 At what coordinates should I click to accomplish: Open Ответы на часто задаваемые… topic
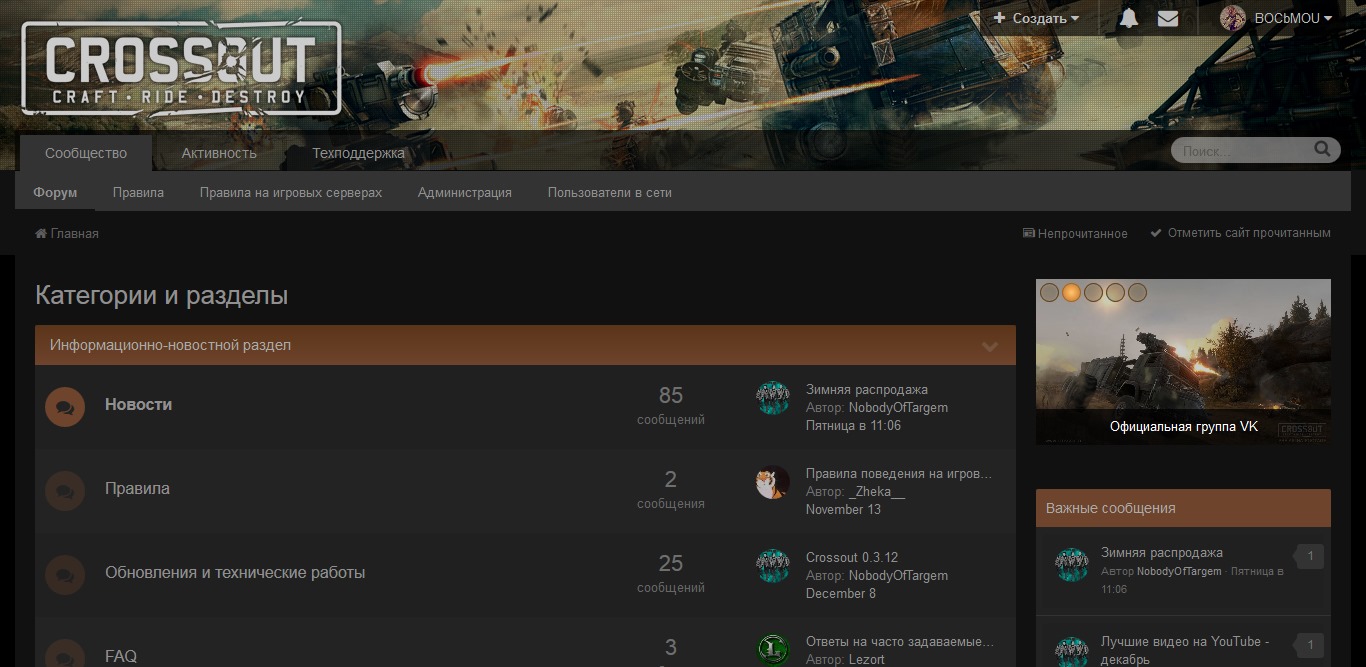900,641
